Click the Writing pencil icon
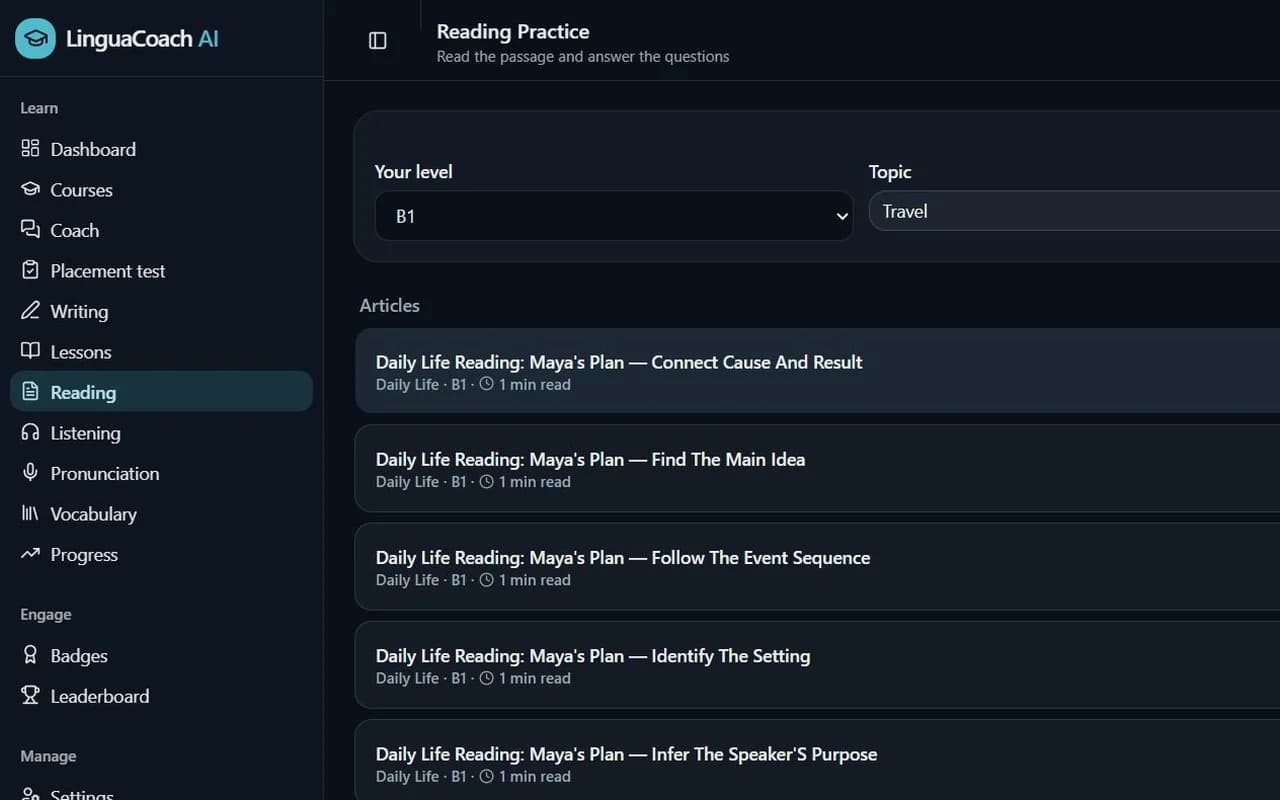 pyautogui.click(x=30, y=311)
